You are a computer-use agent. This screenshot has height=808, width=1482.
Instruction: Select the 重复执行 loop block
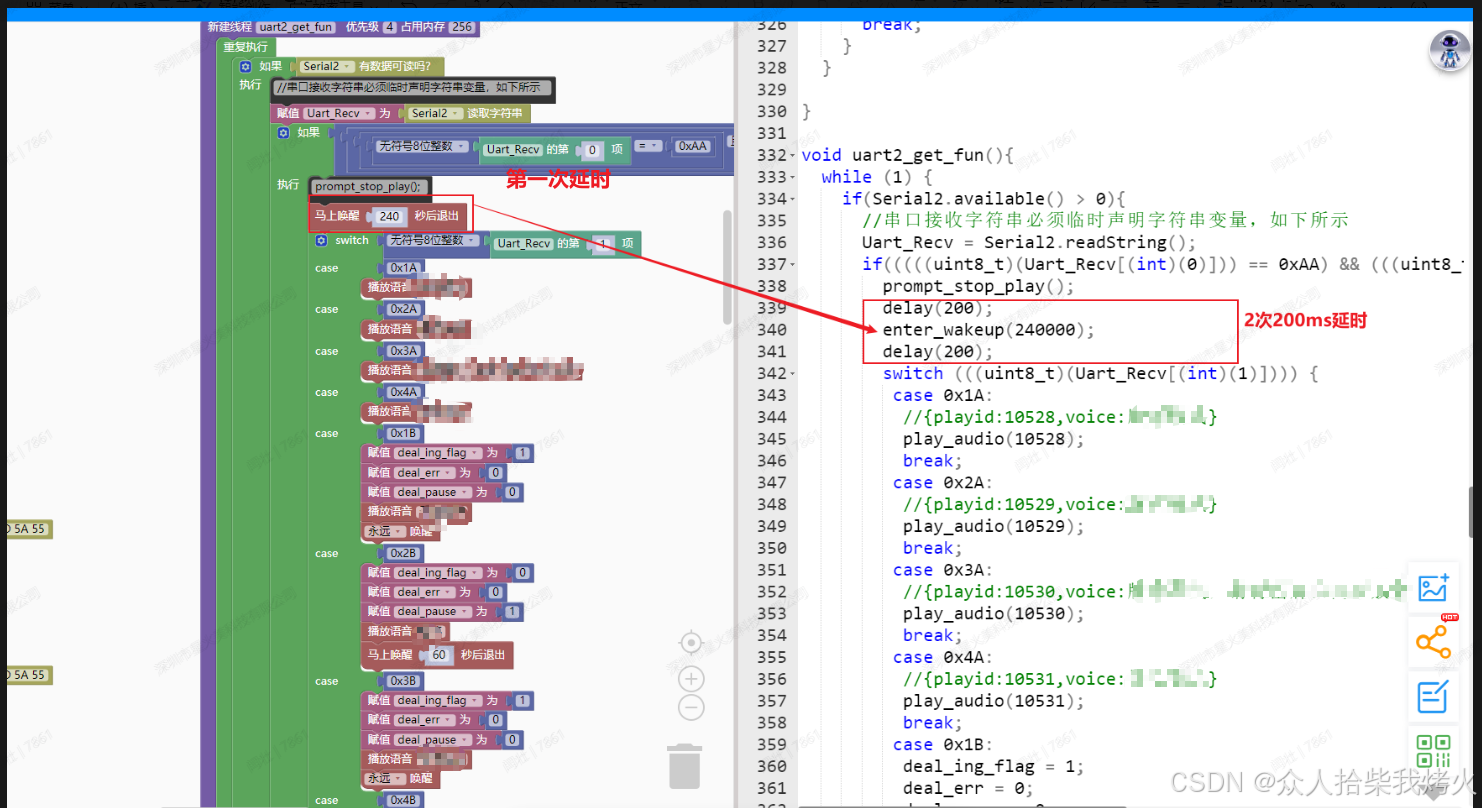point(246,47)
